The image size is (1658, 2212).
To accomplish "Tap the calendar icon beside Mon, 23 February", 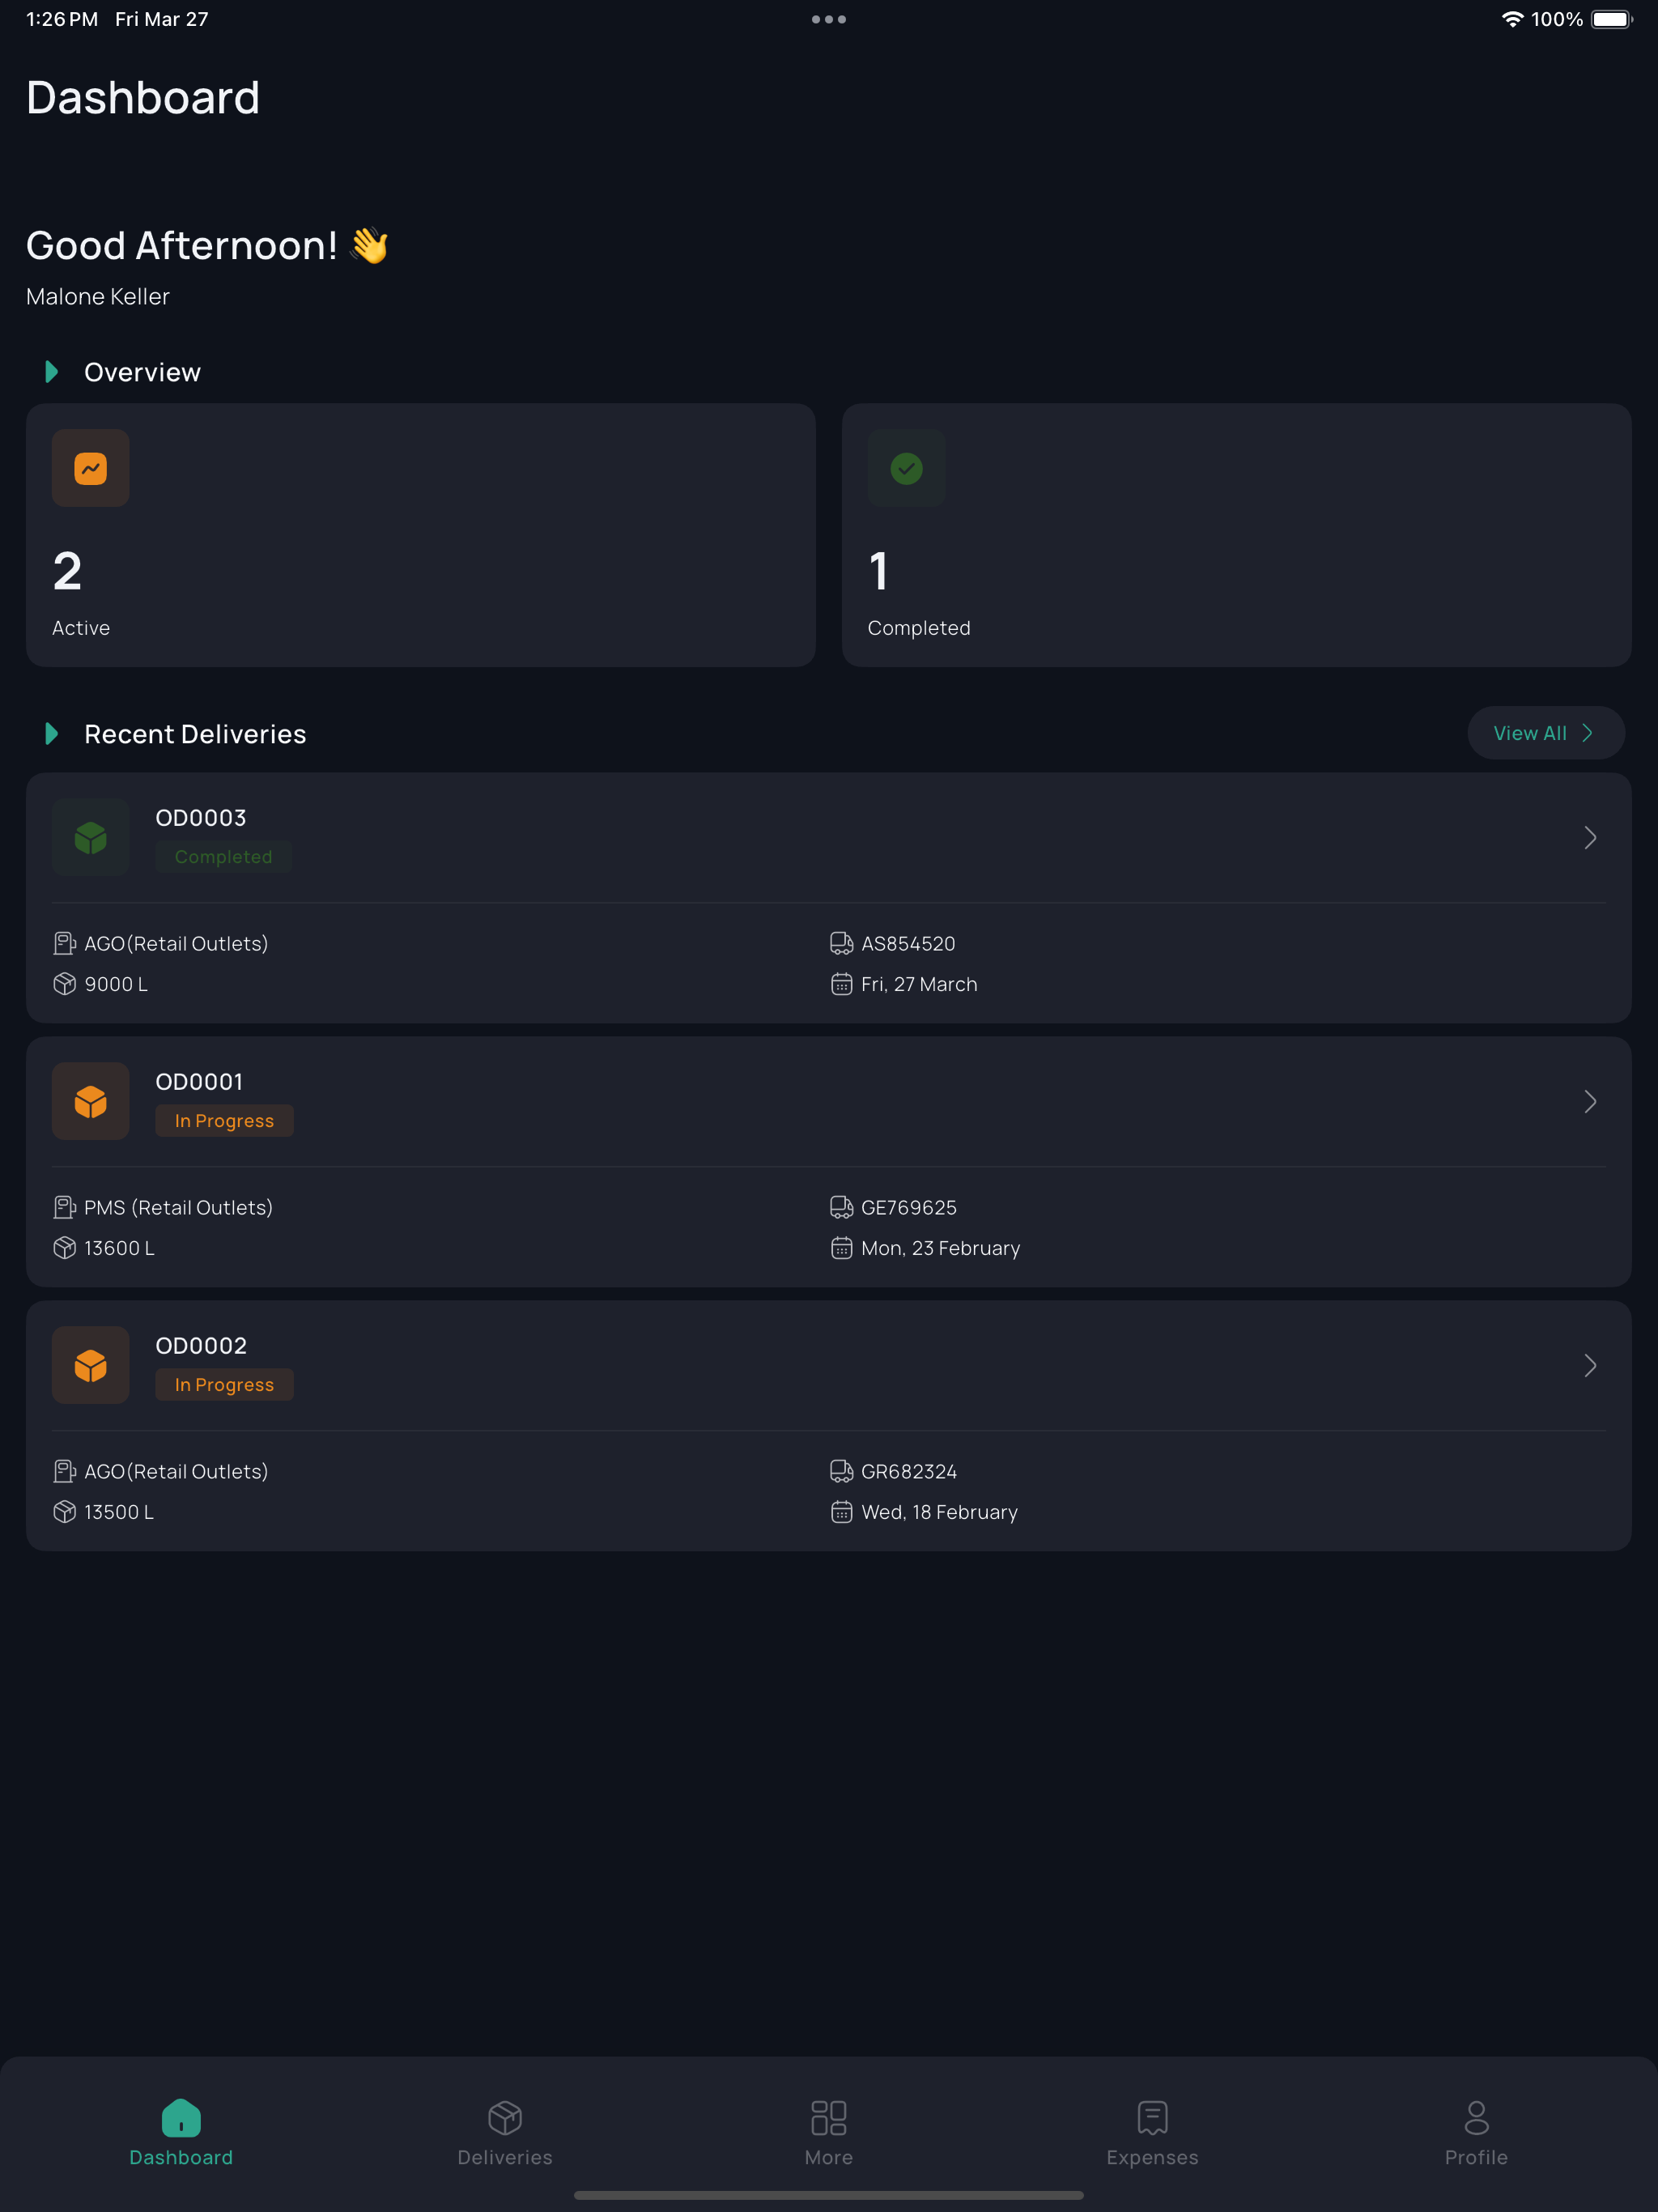I will tap(841, 1248).
